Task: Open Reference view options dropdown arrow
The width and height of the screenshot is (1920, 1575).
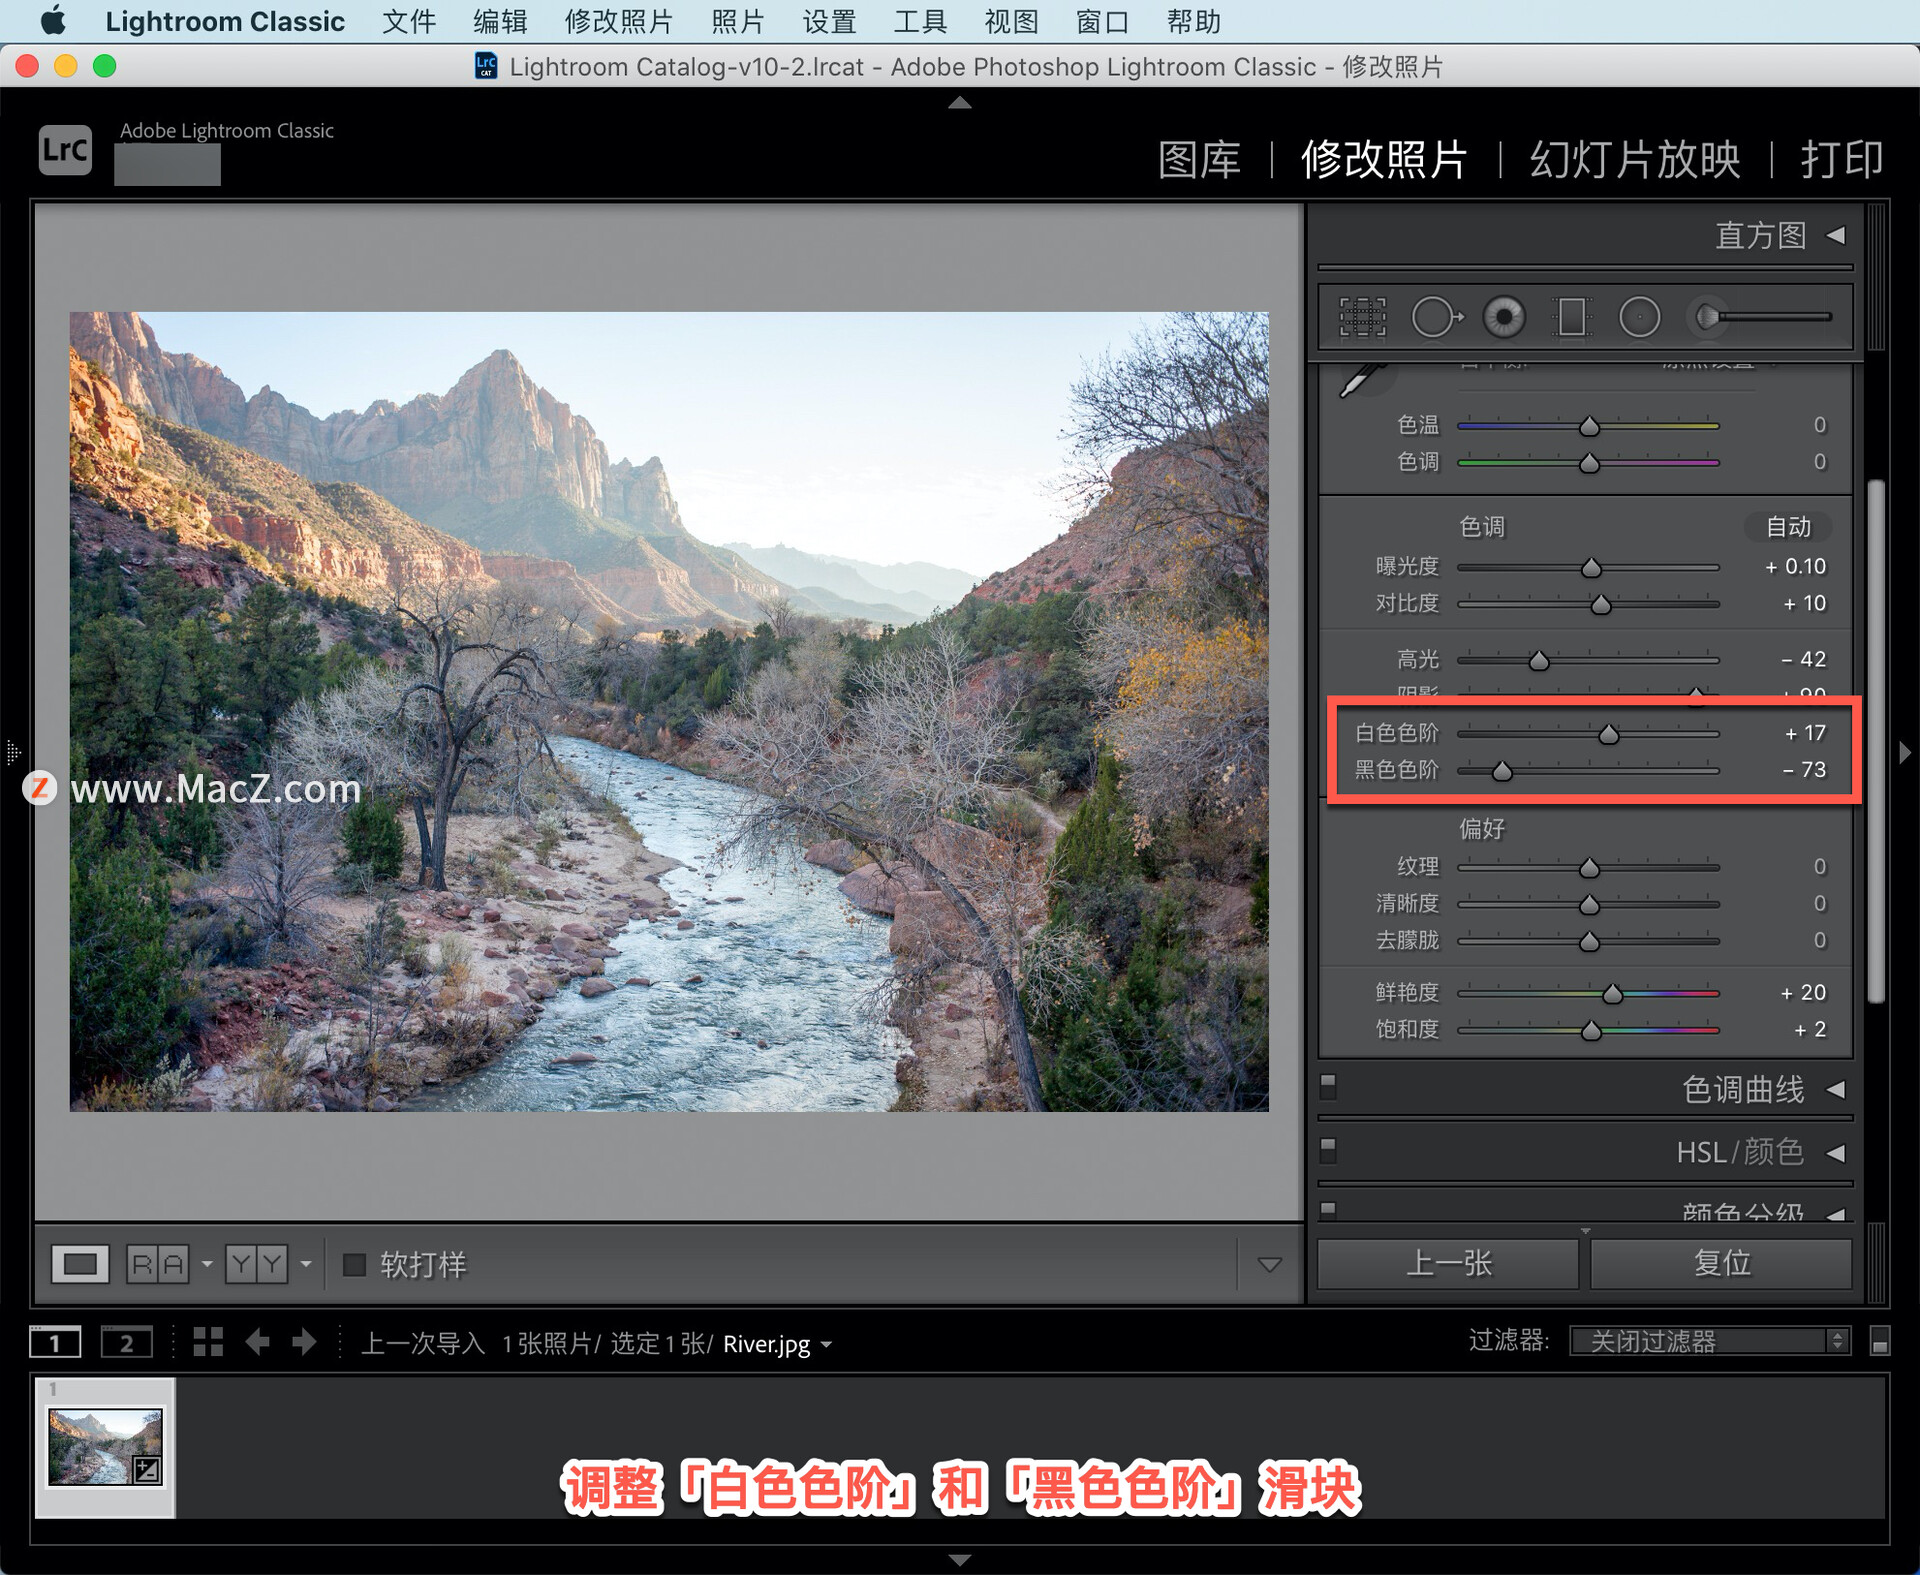Action: click(x=207, y=1265)
